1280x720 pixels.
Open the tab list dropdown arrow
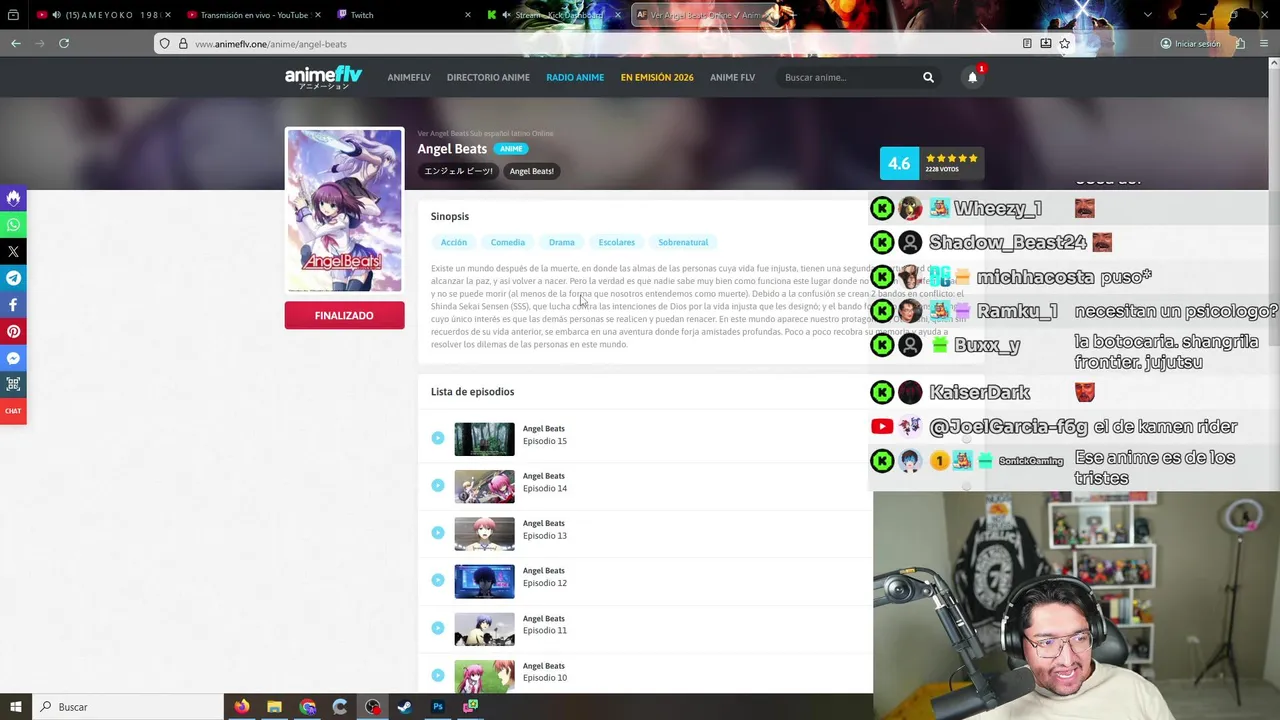coord(1147,15)
